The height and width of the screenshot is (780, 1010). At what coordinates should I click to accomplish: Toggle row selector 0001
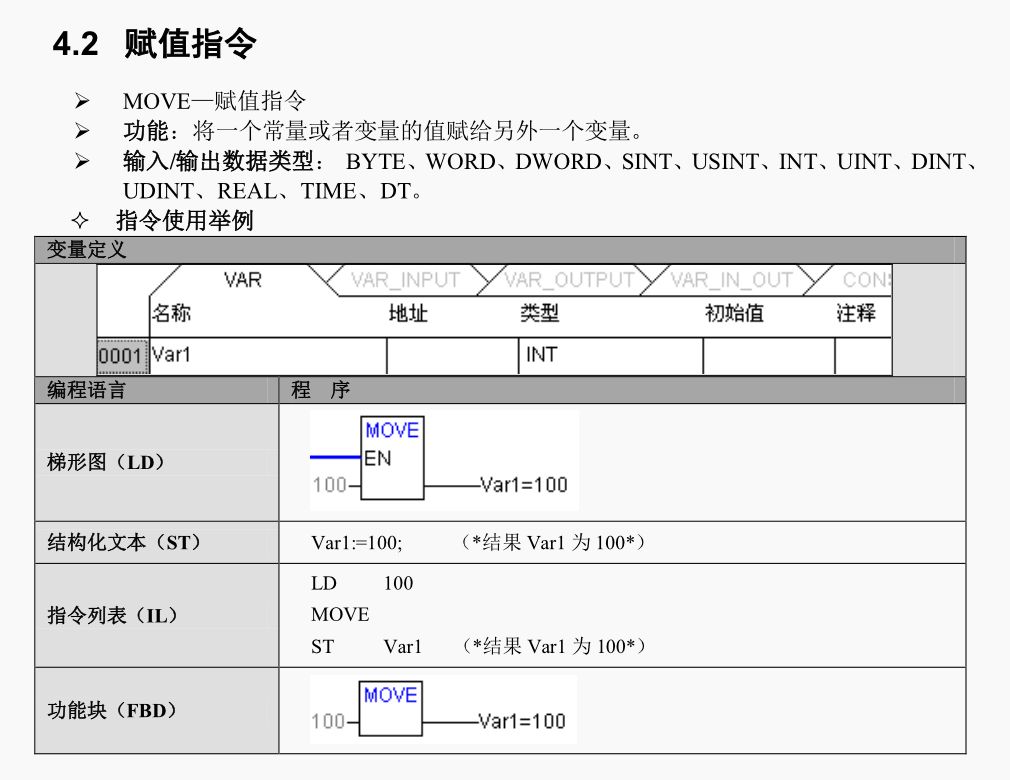pos(119,356)
